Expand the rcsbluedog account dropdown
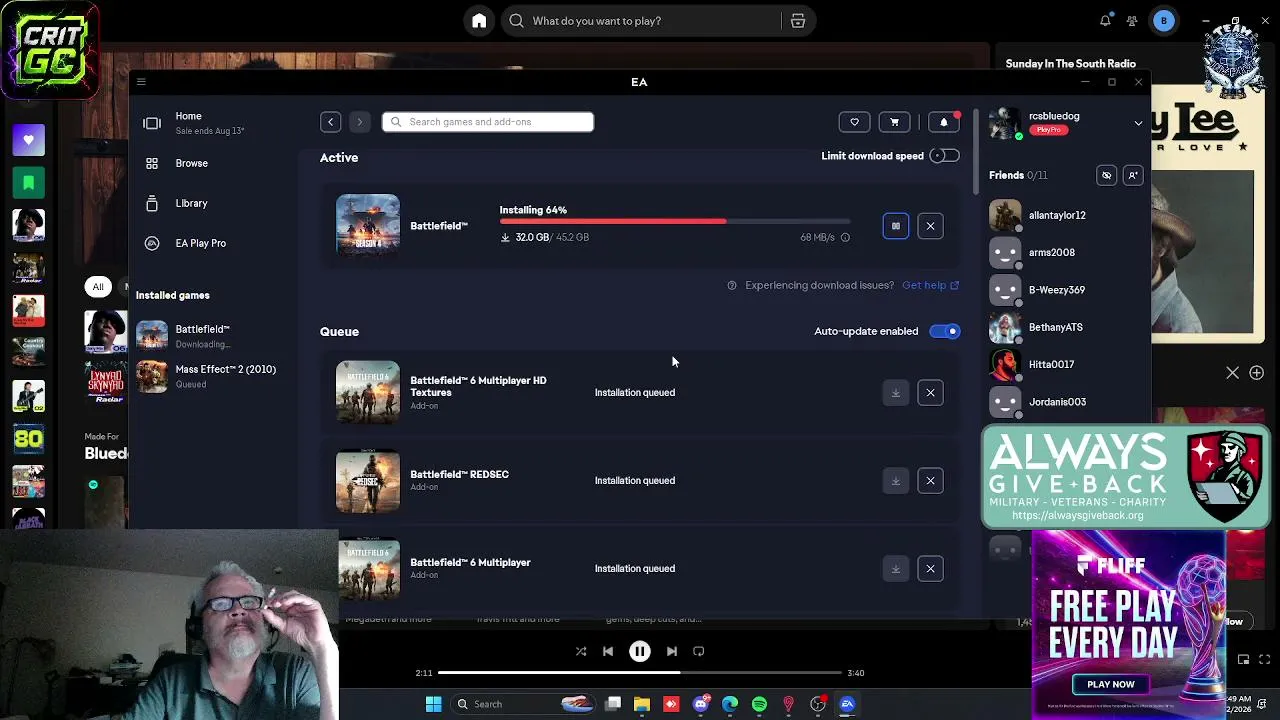This screenshot has height=720, width=1280. click(1138, 123)
